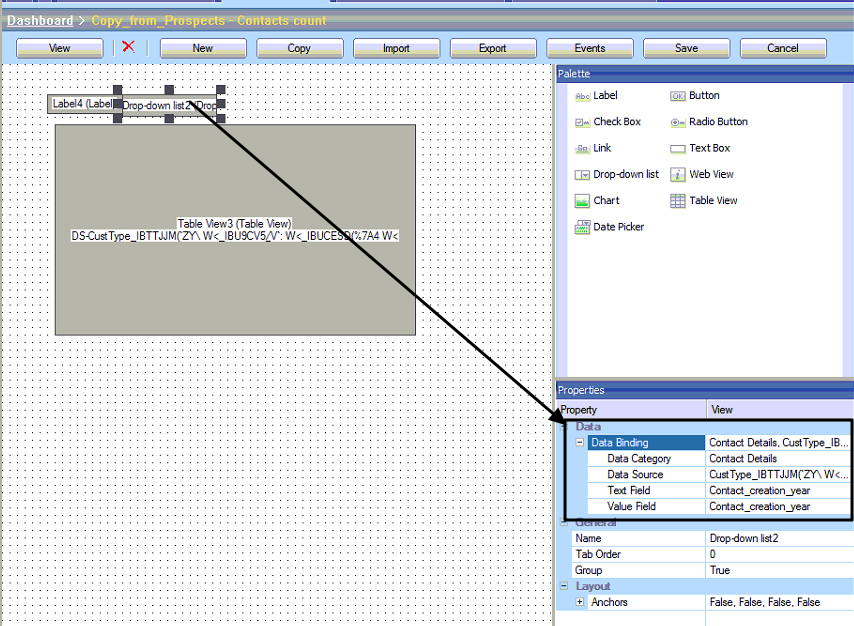Select the Chart component icon
The image size is (854, 626).
(584, 200)
